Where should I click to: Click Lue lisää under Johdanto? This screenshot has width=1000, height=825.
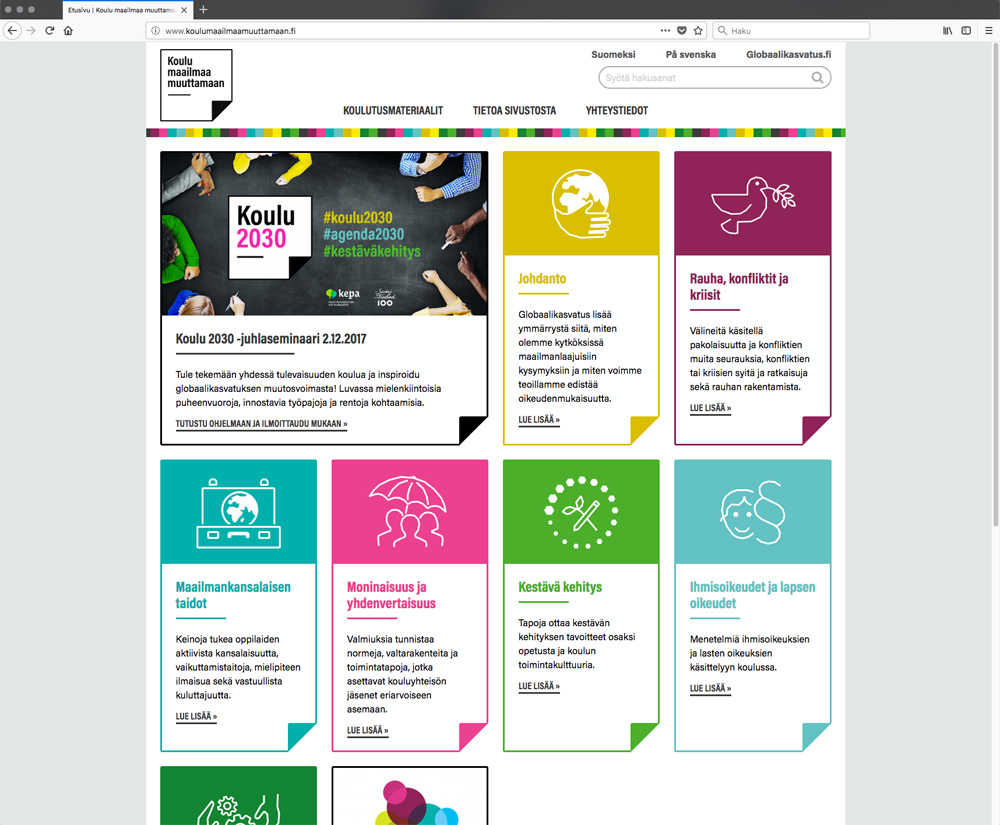pos(539,420)
